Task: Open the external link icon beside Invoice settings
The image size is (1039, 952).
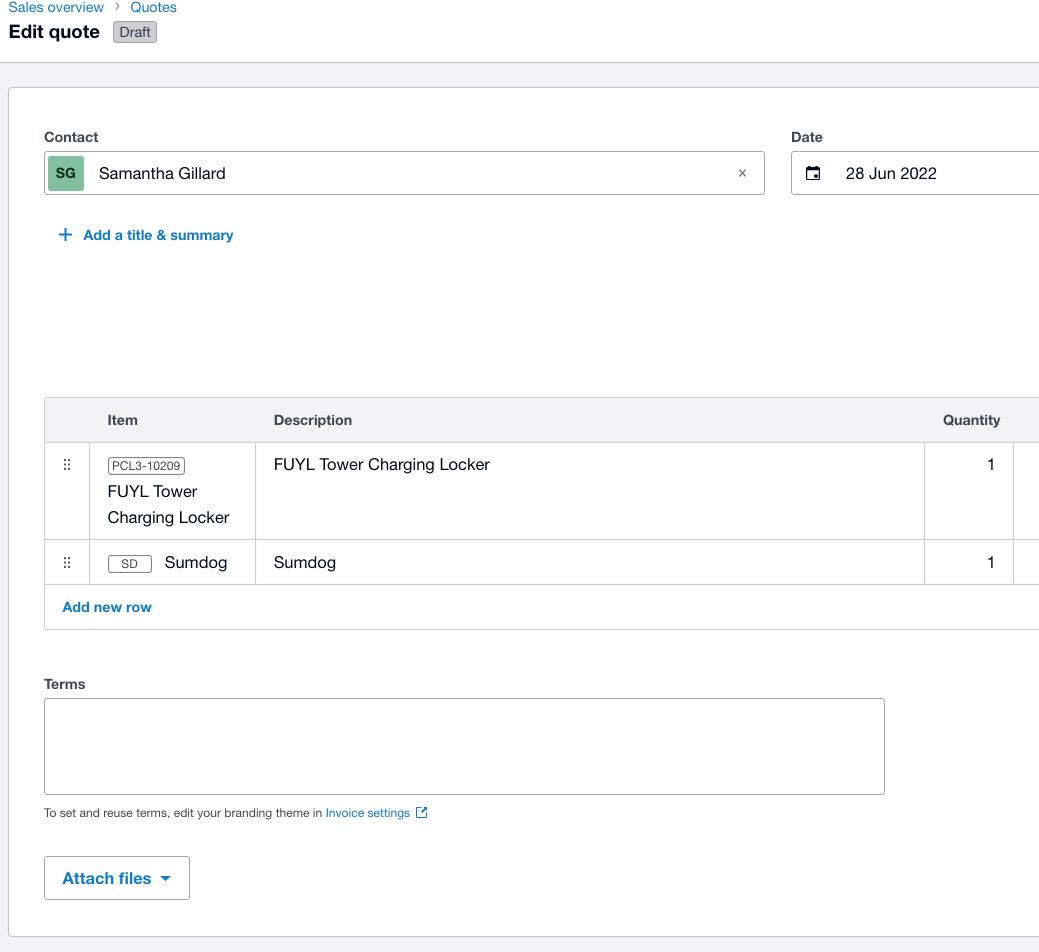Action: (421, 812)
